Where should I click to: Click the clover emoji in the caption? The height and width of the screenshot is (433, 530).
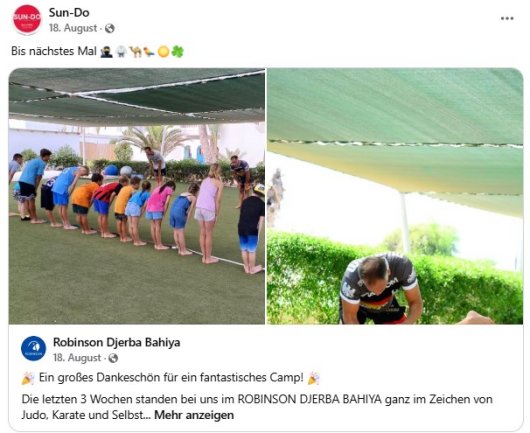178,51
